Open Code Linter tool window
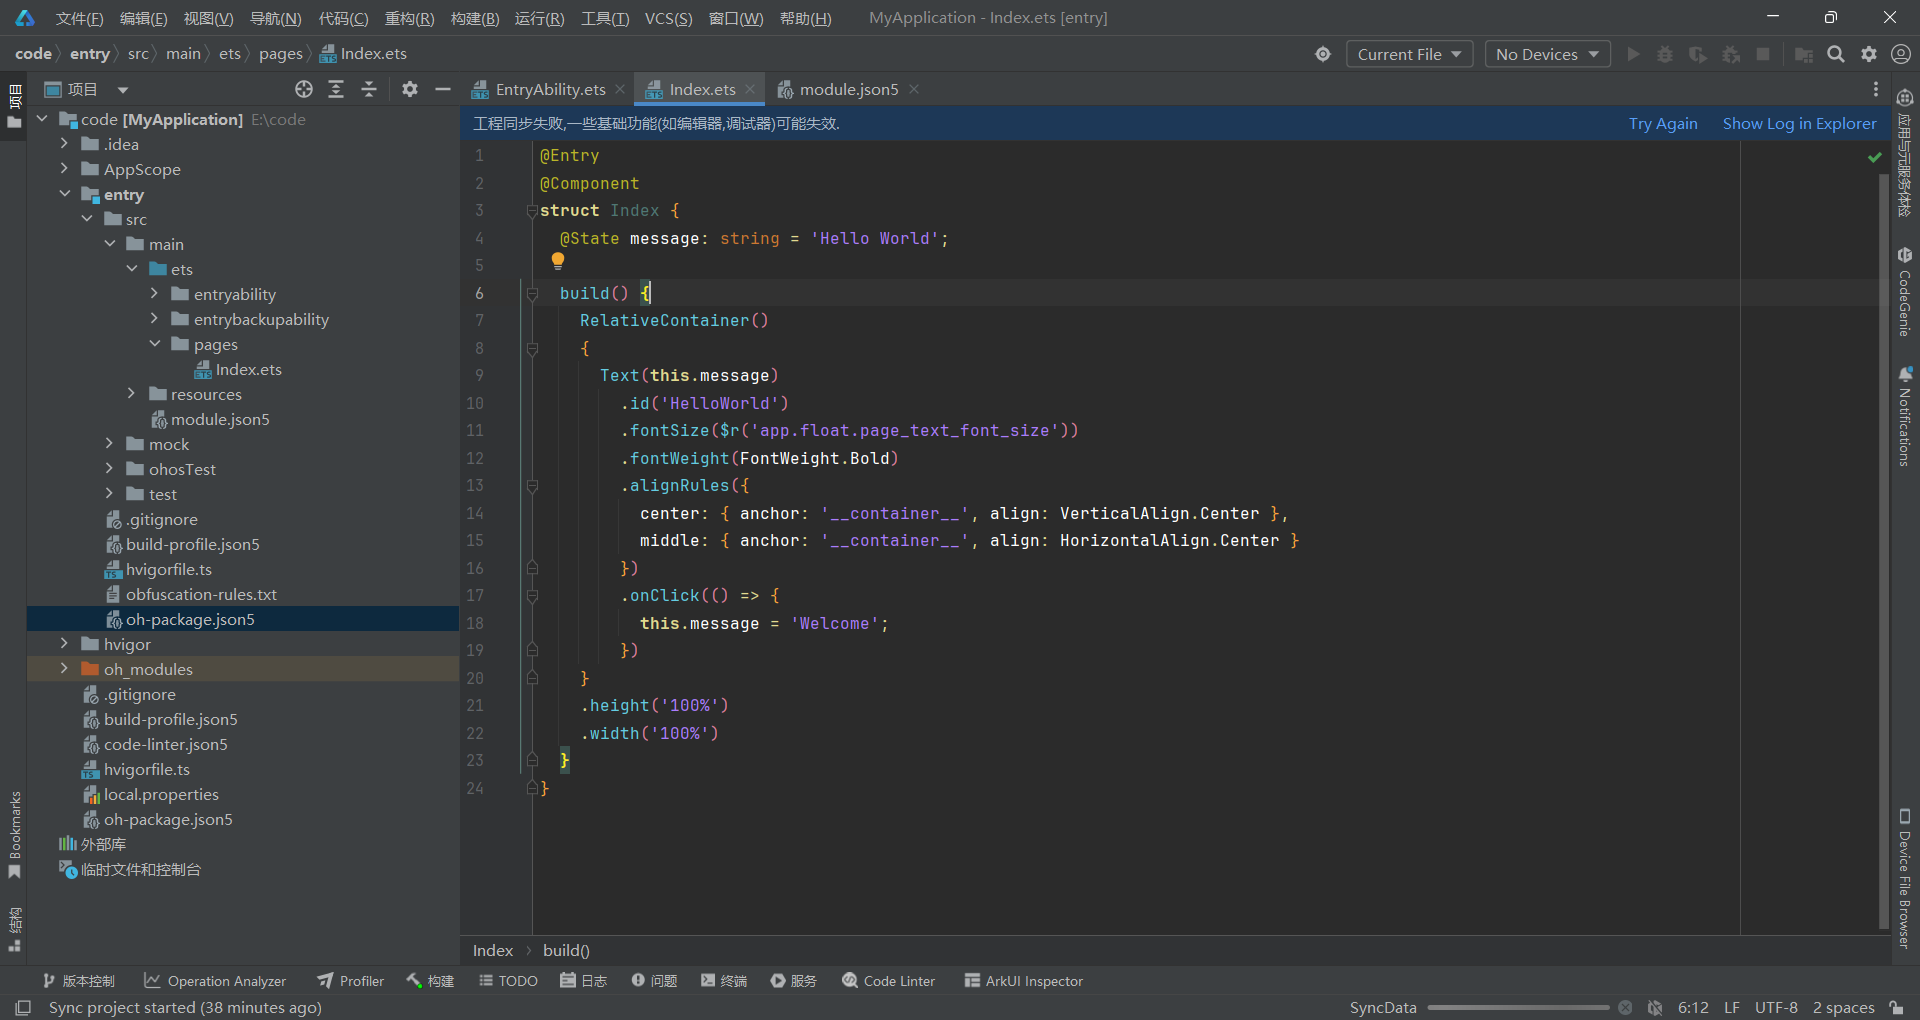The width and height of the screenshot is (1920, 1020). pyautogui.click(x=889, y=981)
